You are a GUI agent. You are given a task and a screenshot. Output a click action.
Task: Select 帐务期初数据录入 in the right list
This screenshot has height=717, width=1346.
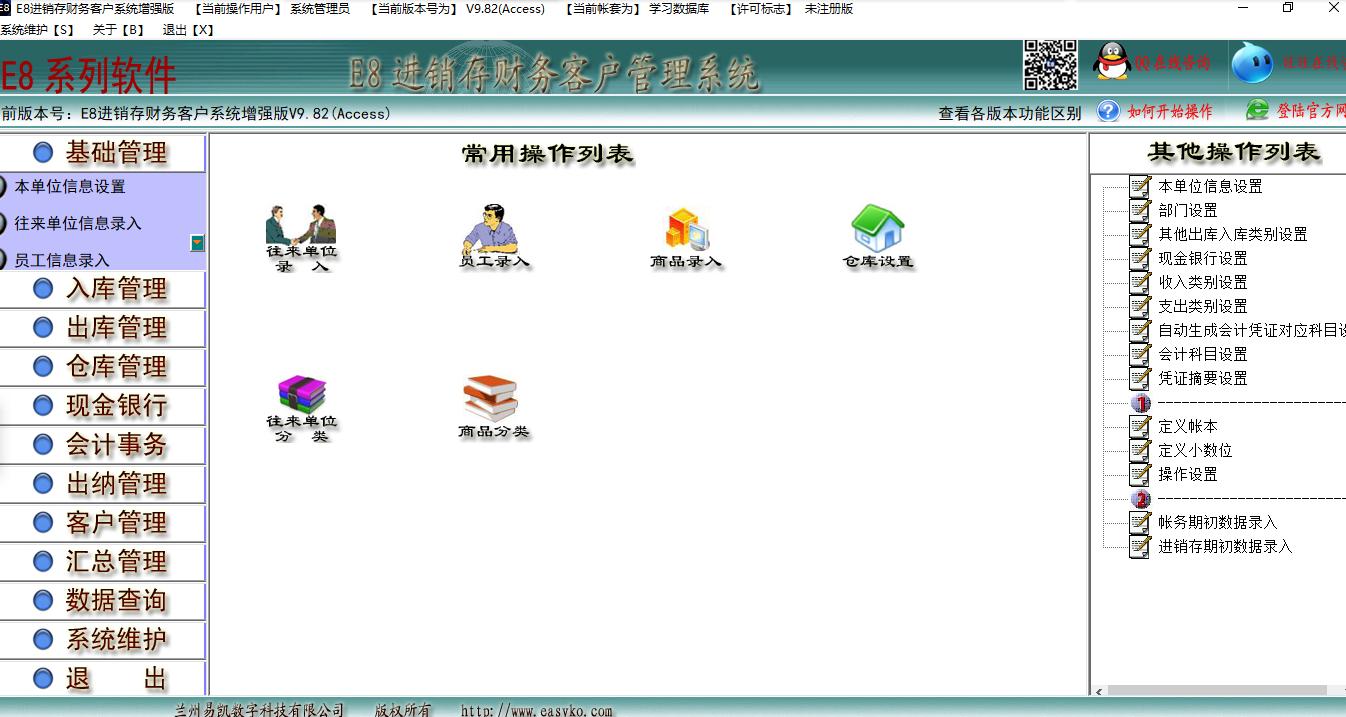click(x=1217, y=522)
